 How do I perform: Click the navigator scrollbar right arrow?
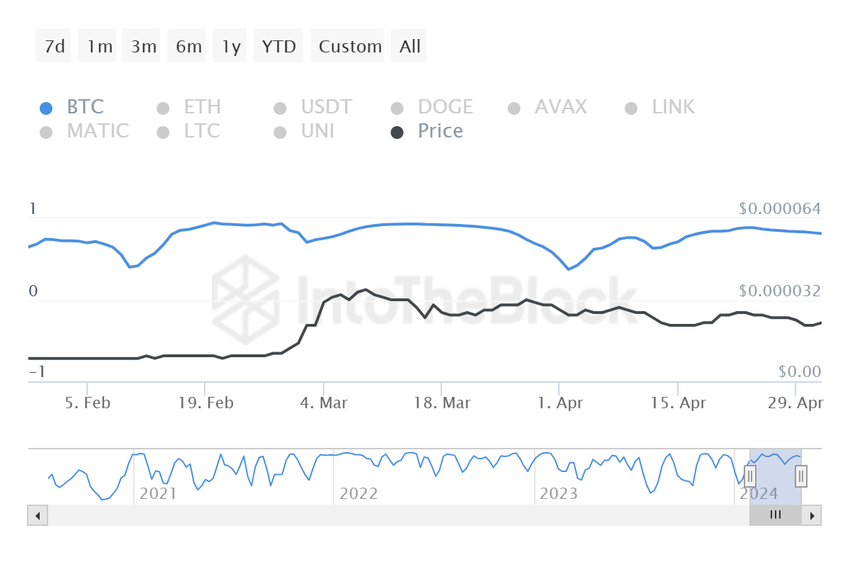point(812,516)
